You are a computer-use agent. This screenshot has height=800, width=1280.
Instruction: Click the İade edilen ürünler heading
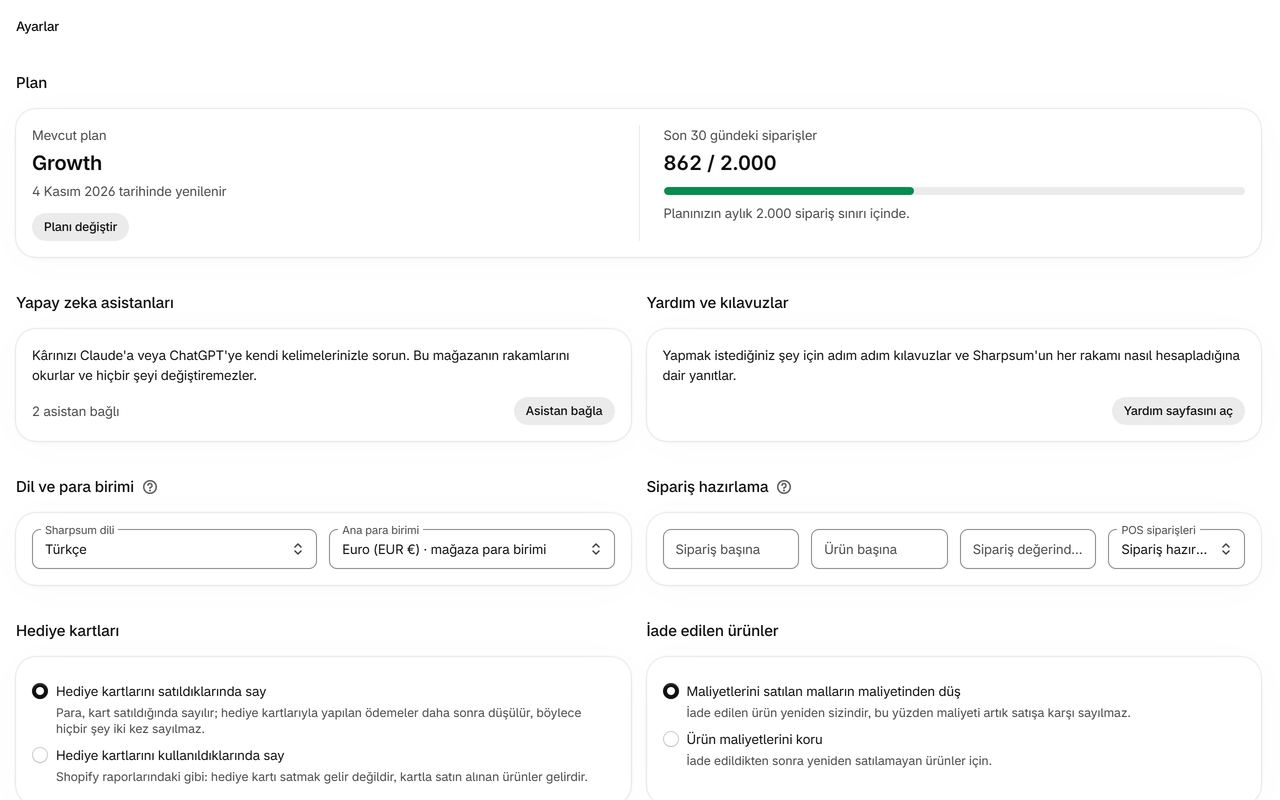[x=713, y=631]
